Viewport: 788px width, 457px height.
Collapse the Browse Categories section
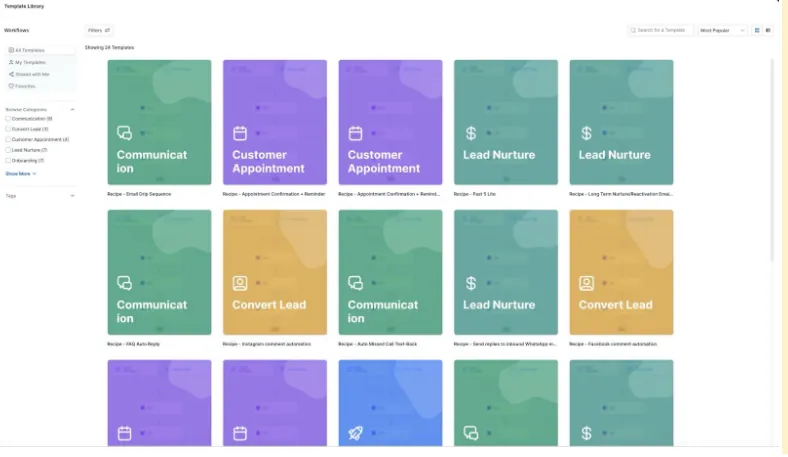point(72,110)
